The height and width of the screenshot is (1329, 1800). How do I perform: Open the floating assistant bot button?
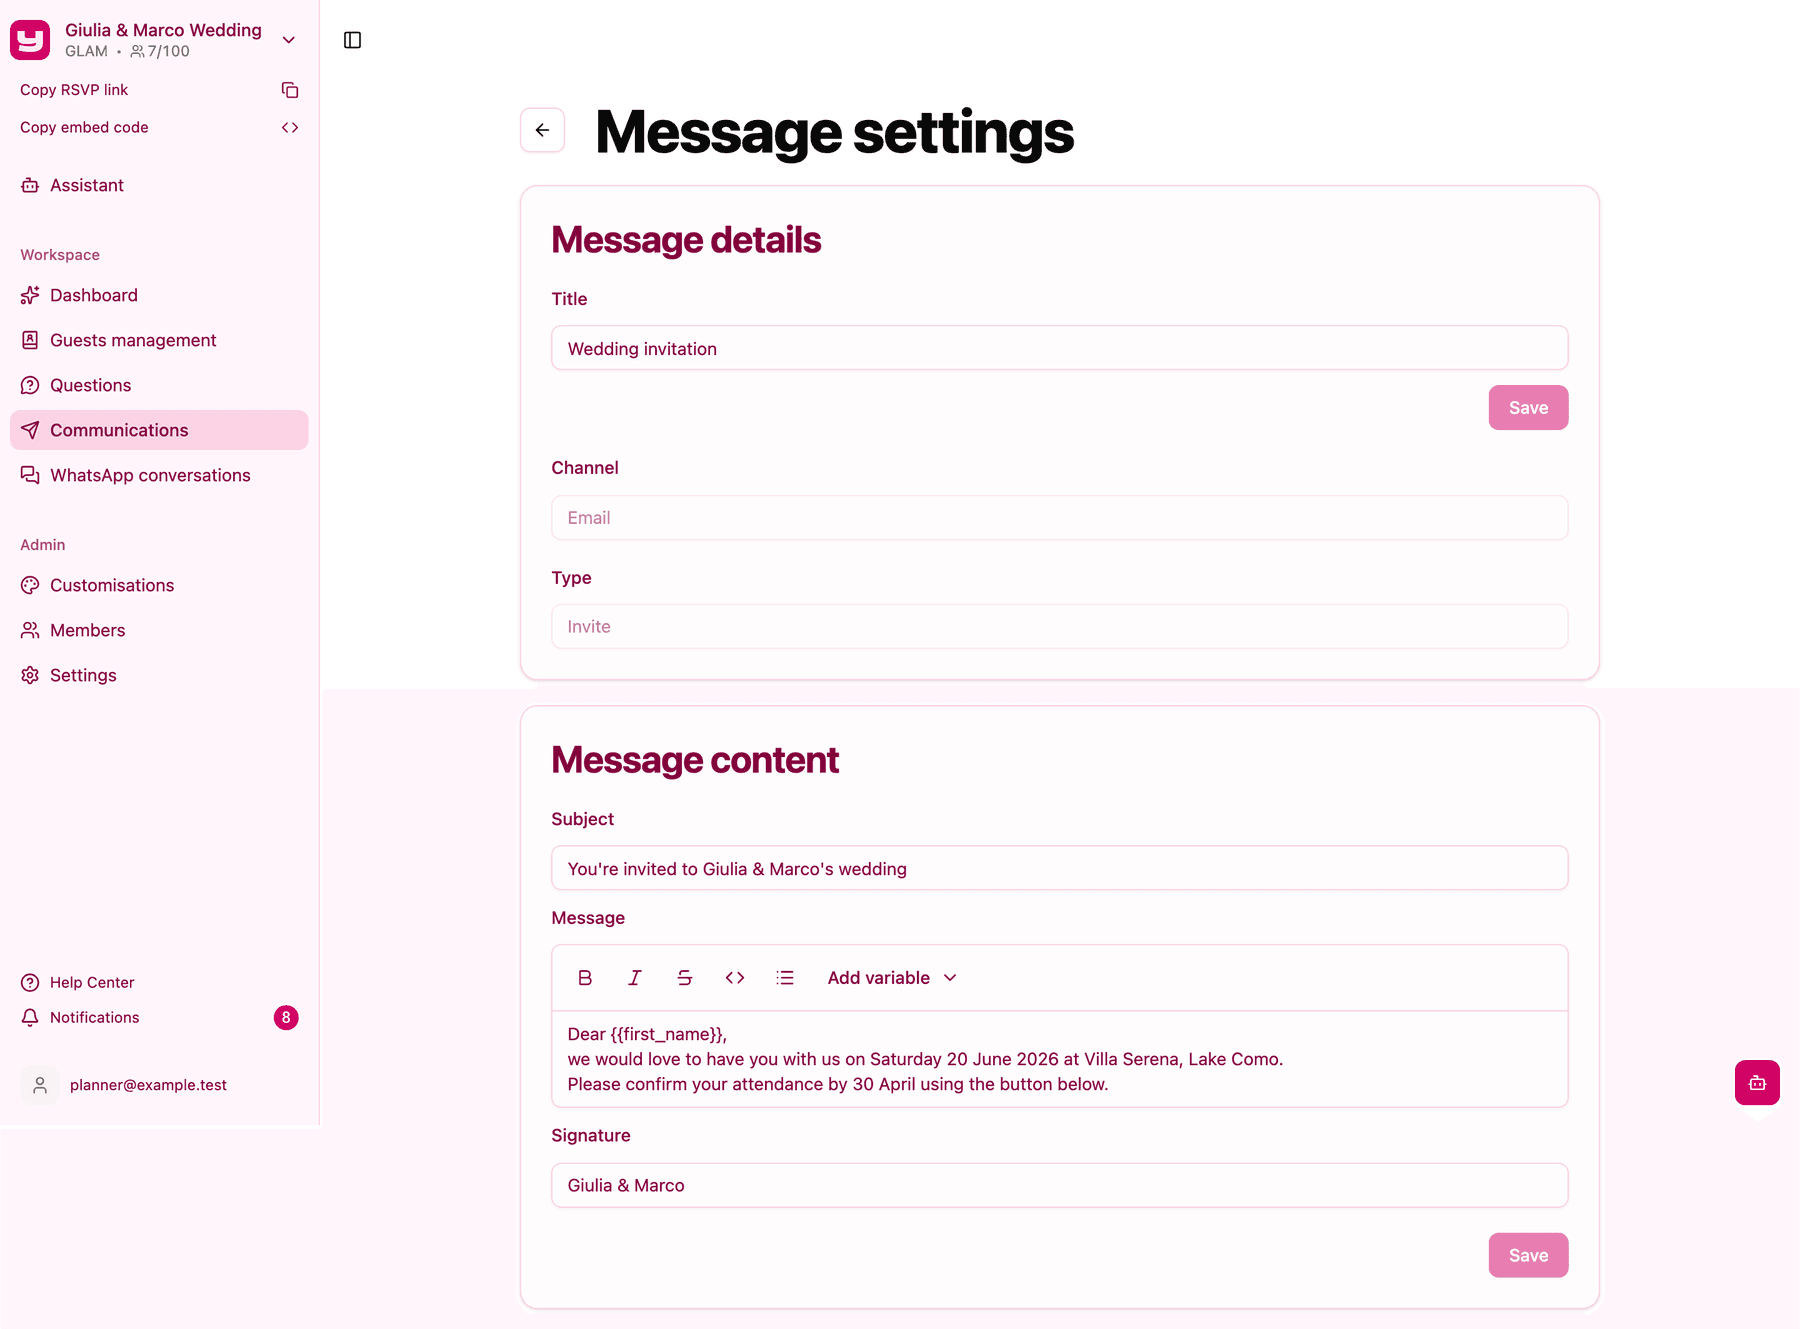point(1757,1083)
